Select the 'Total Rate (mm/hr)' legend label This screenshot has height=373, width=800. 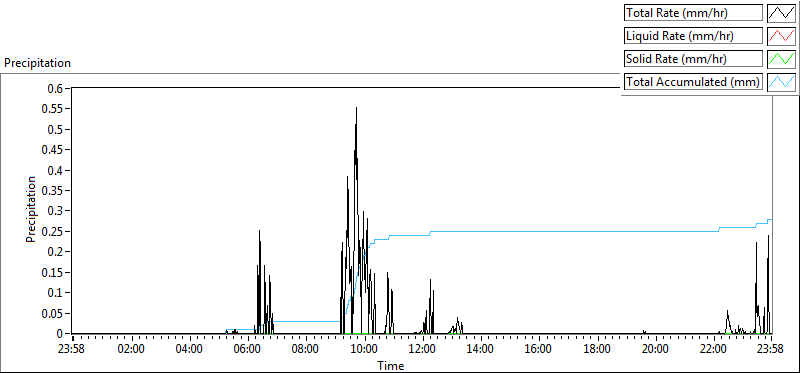tap(693, 13)
